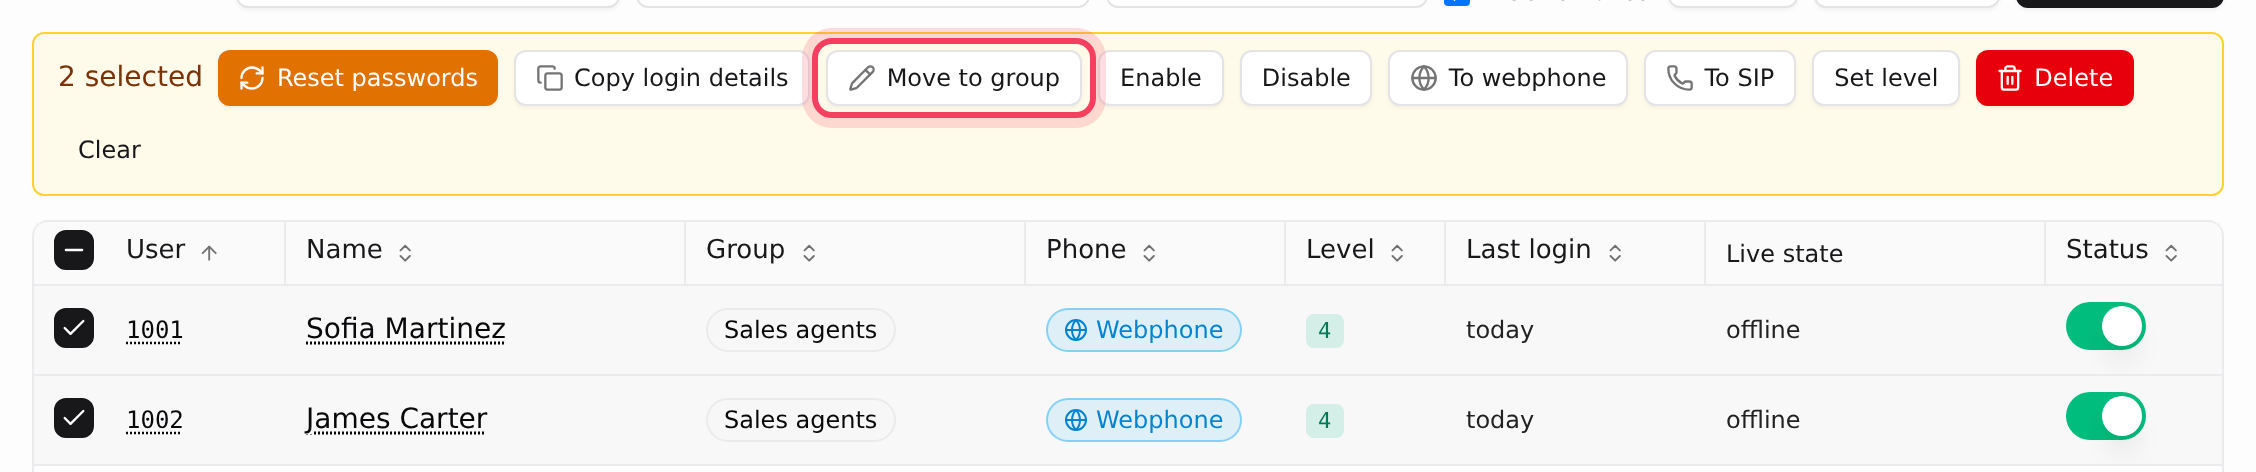Click James Carter's Webphone badge

1144,420
